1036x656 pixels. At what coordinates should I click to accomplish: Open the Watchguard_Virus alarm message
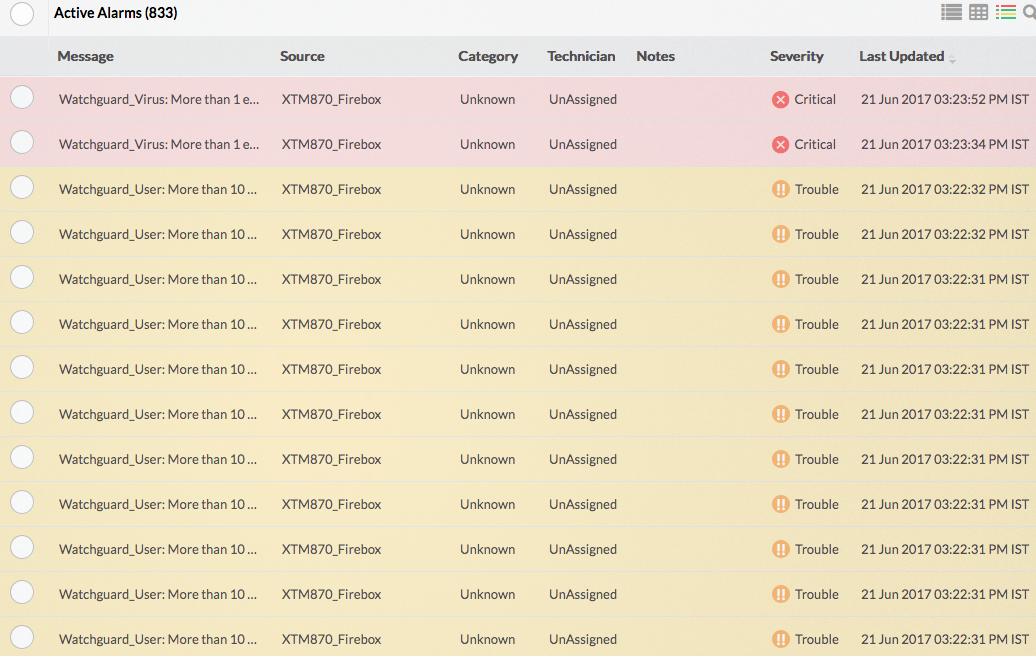(158, 99)
